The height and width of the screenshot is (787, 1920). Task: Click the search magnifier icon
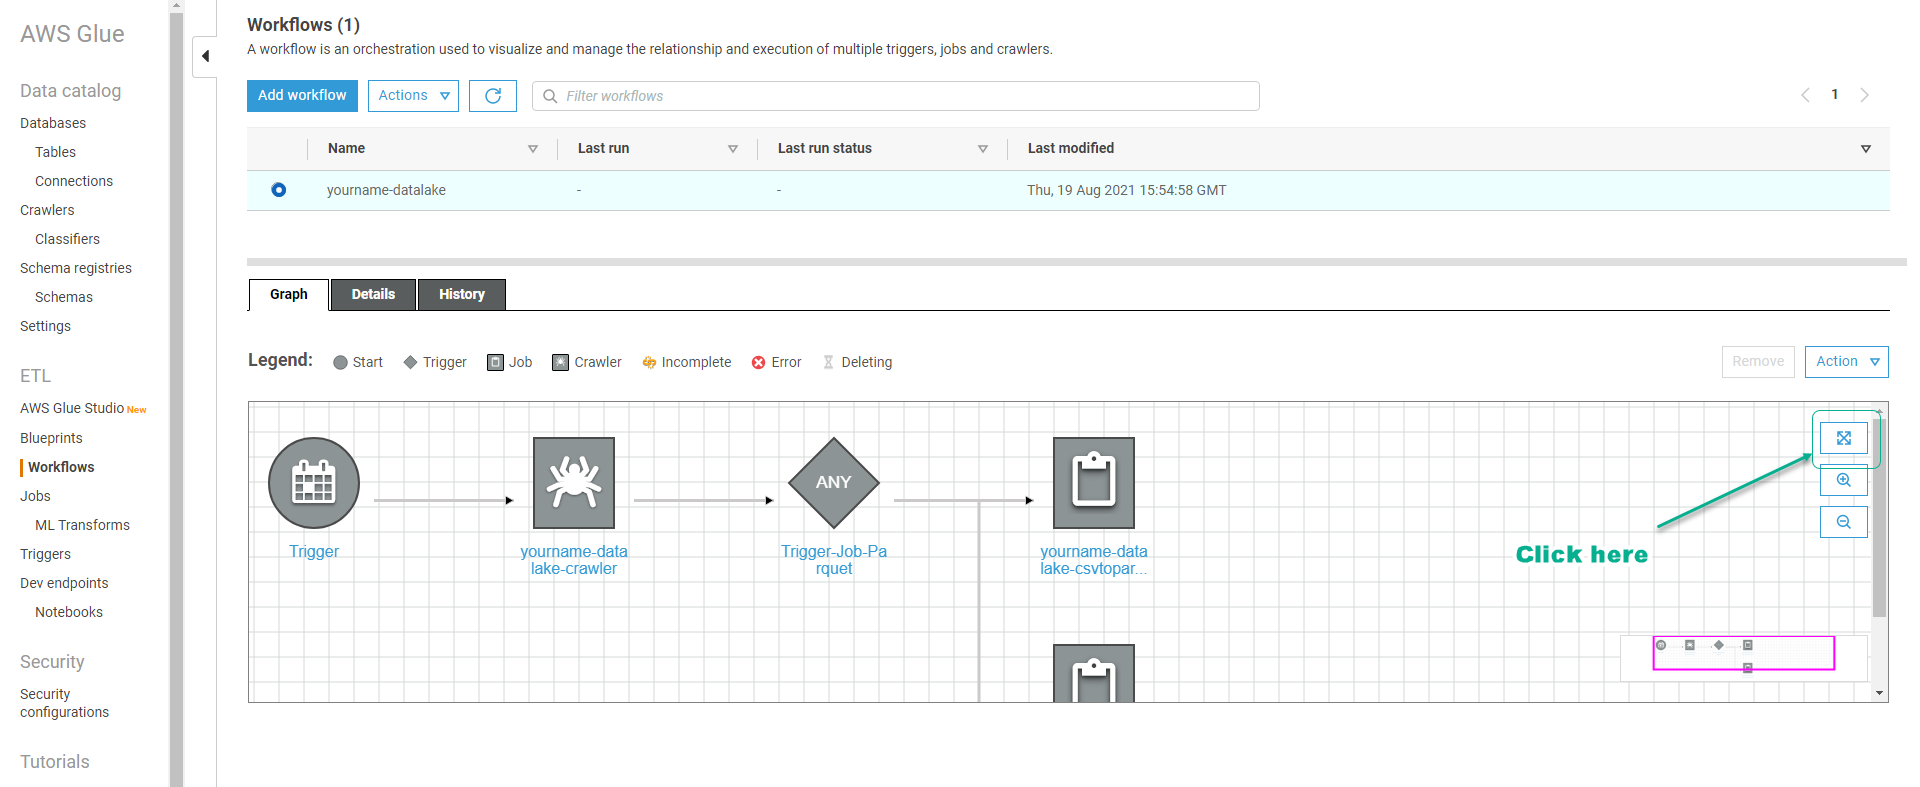(x=550, y=96)
